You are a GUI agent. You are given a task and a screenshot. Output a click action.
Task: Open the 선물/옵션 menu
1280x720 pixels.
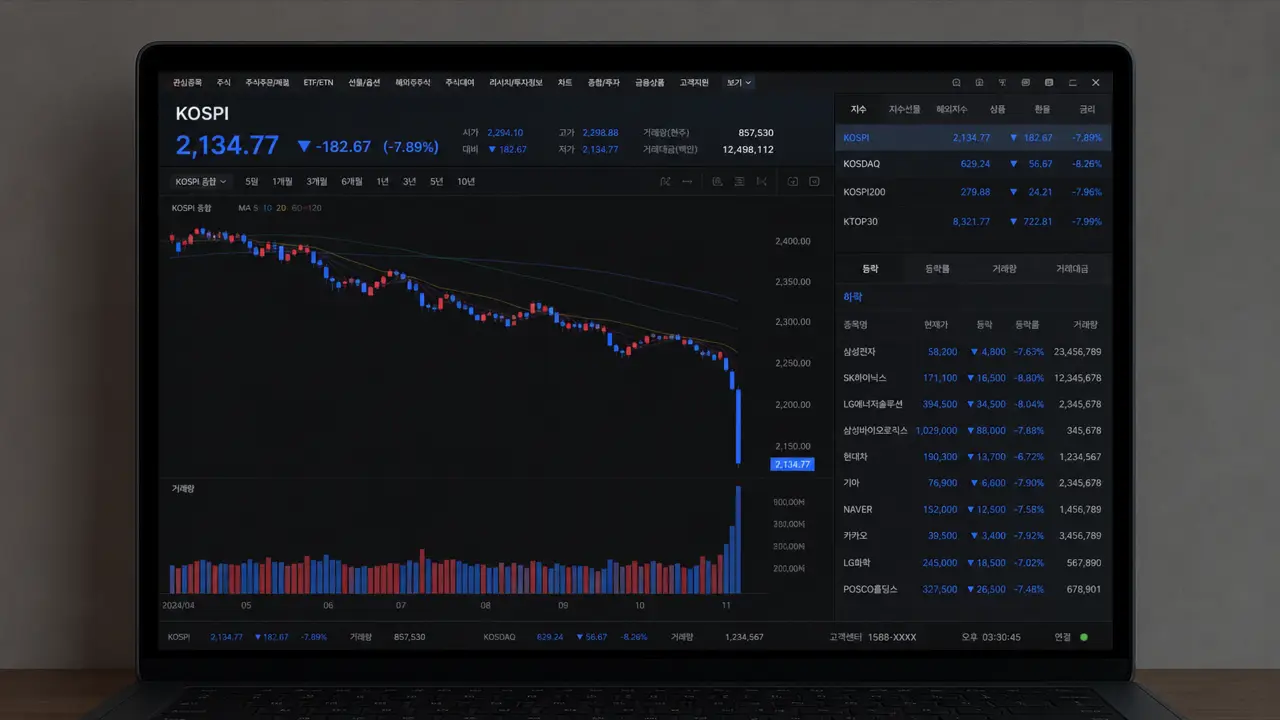(x=364, y=82)
